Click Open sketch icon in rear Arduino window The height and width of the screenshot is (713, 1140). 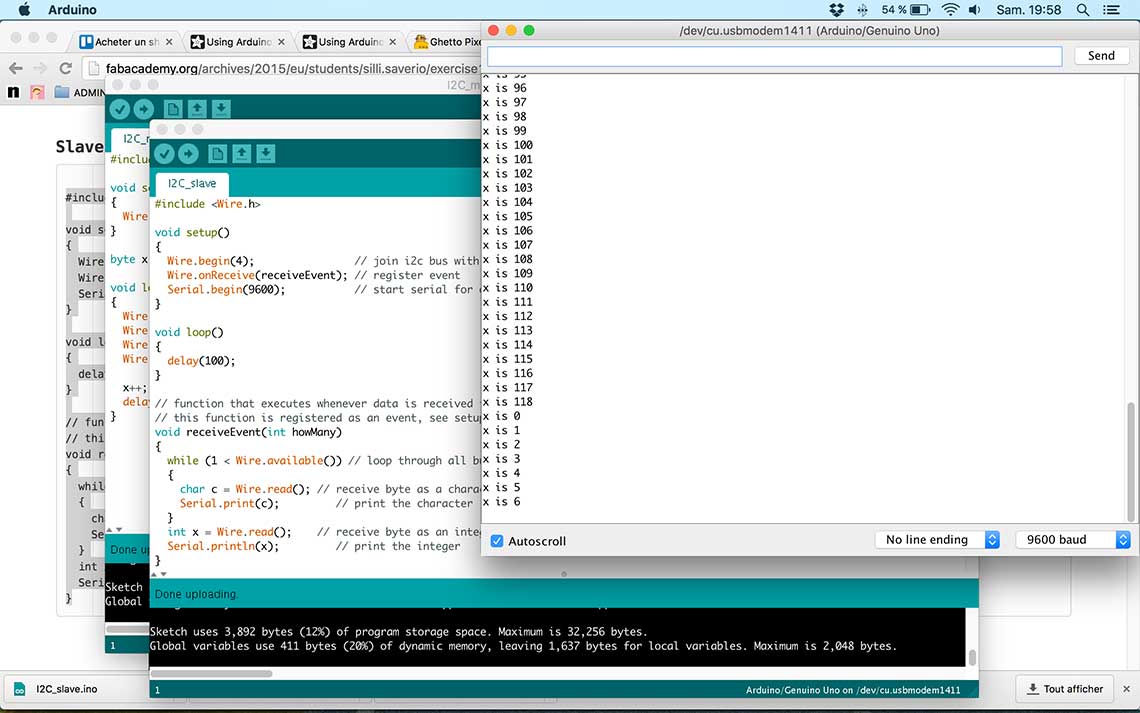[x=197, y=109]
